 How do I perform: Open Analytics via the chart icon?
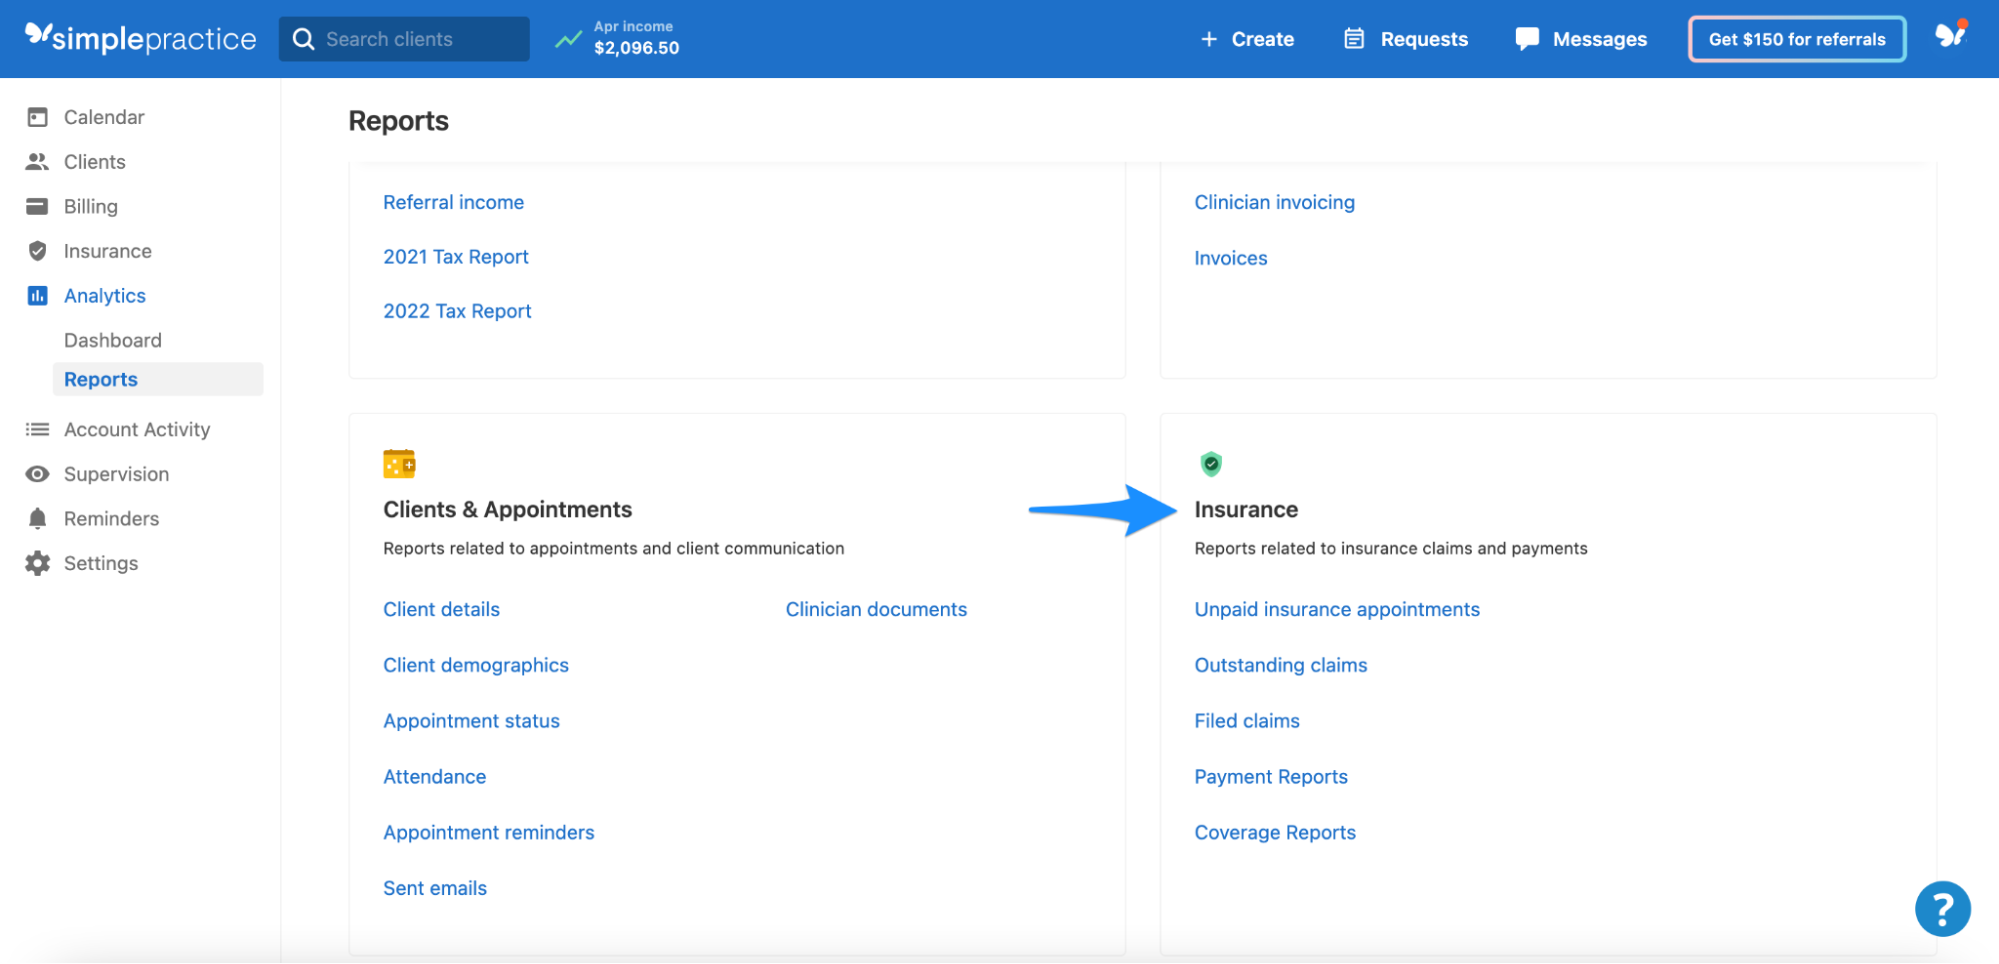pyautogui.click(x=37, y=295)
